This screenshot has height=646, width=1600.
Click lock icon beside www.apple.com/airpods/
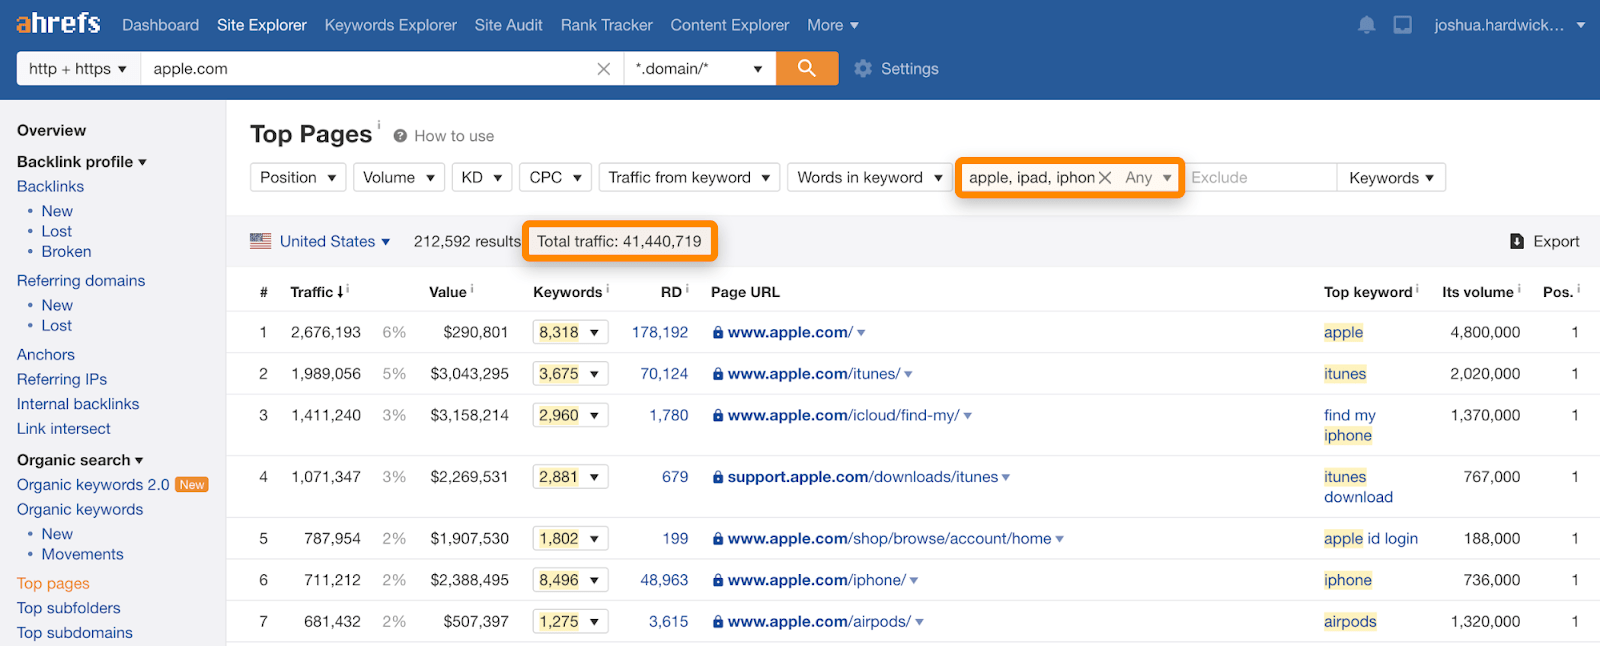click(718, 622)
